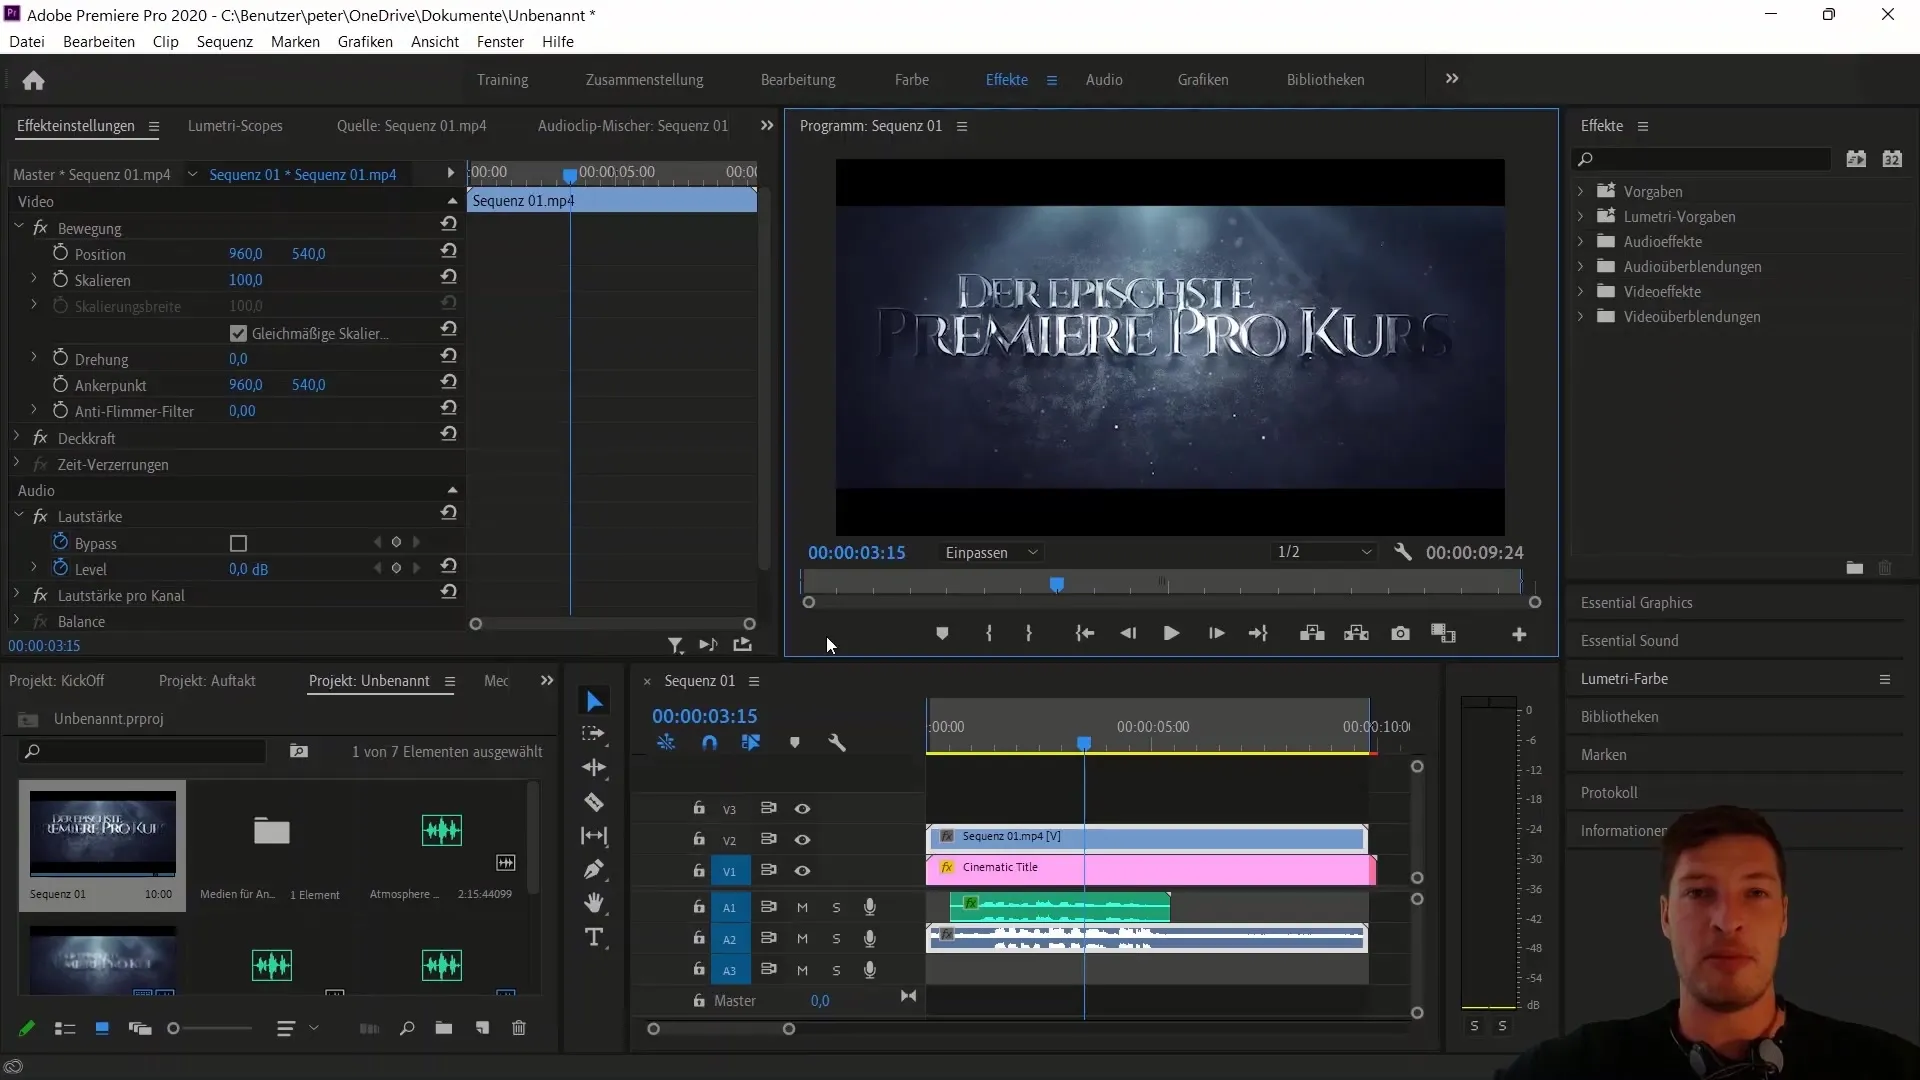This screenshot has width=1920, height=1080.
Task: Toggle timeline snap magnet icon
Action: [x=709, y=743]
